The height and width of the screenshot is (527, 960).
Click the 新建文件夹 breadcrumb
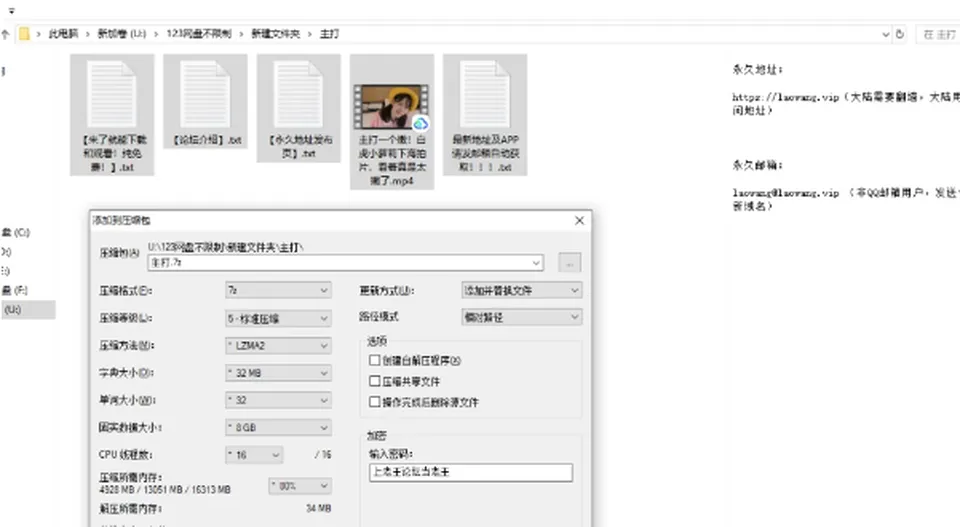click(276, 34)
